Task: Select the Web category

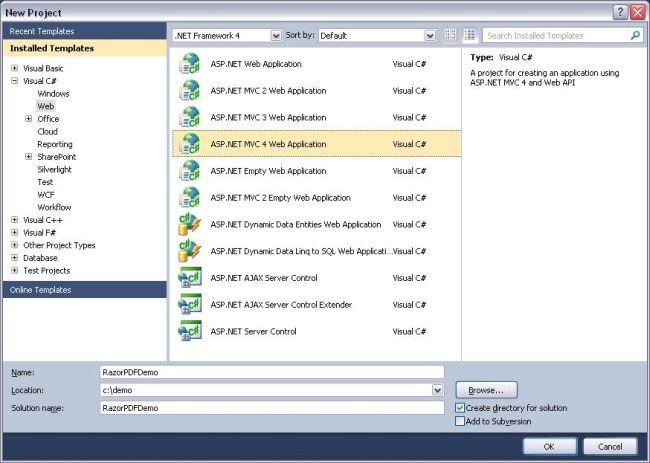Action: point(46,106)
